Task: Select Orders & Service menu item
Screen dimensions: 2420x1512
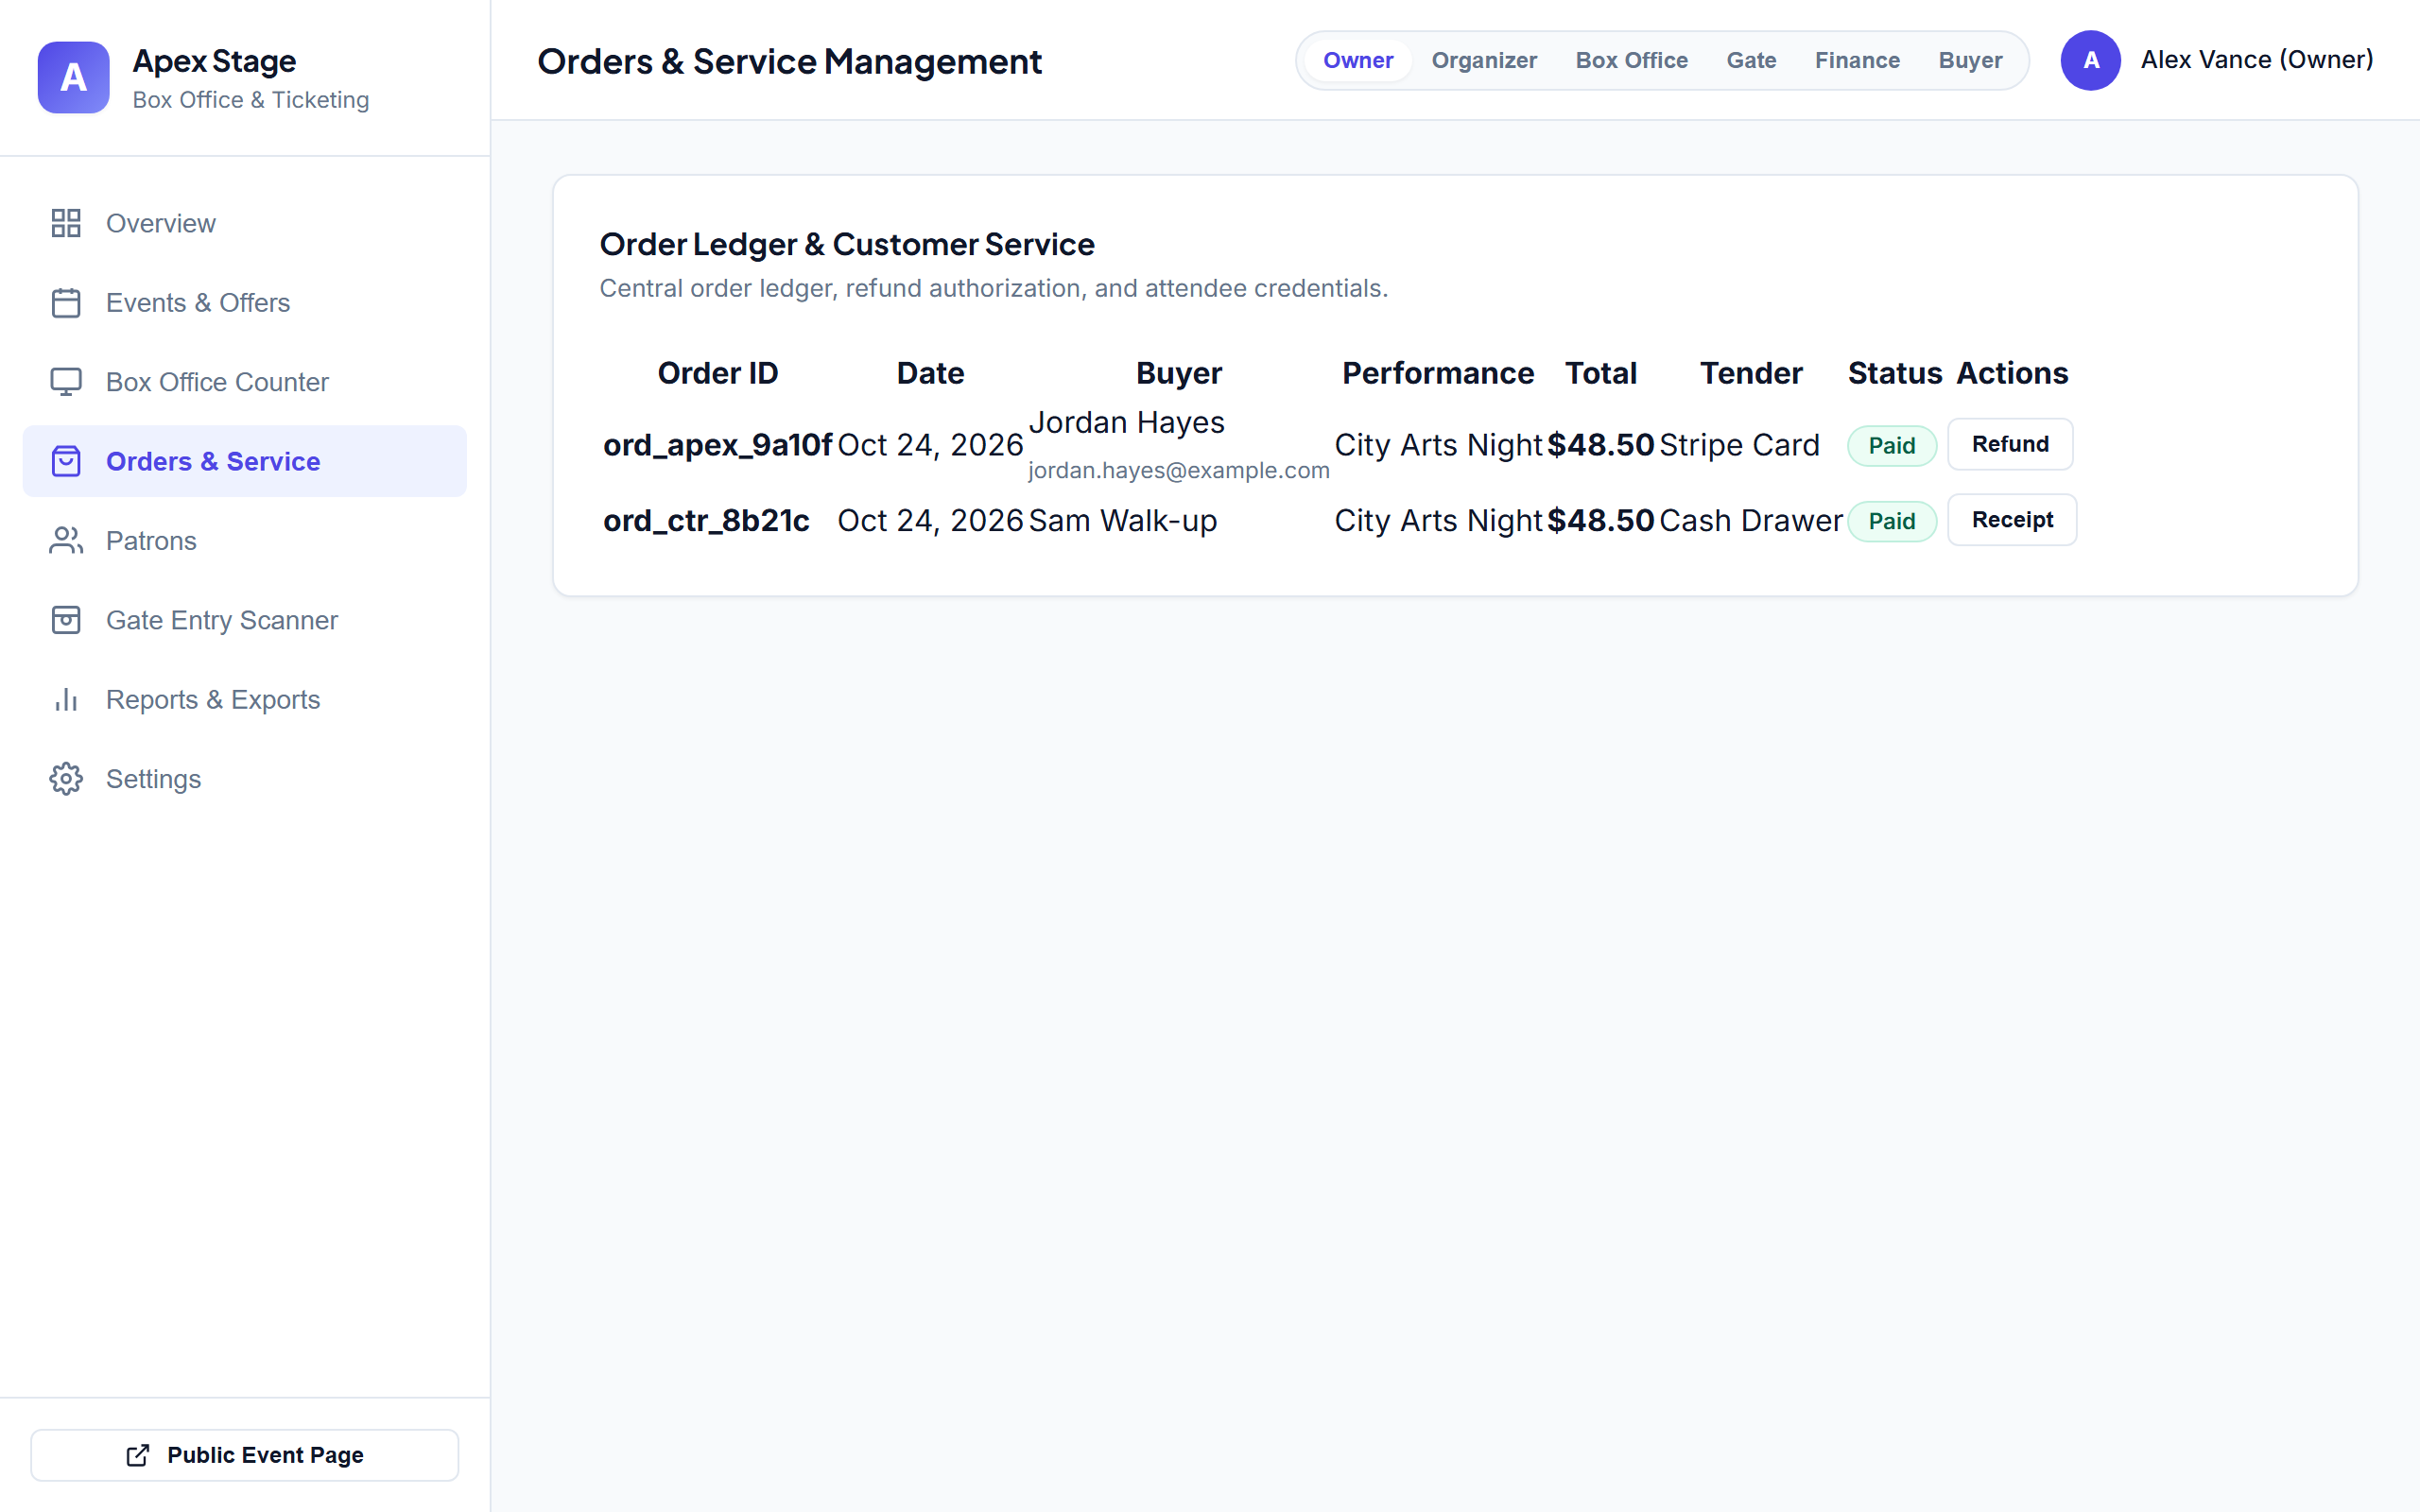Action: [245, 461]
